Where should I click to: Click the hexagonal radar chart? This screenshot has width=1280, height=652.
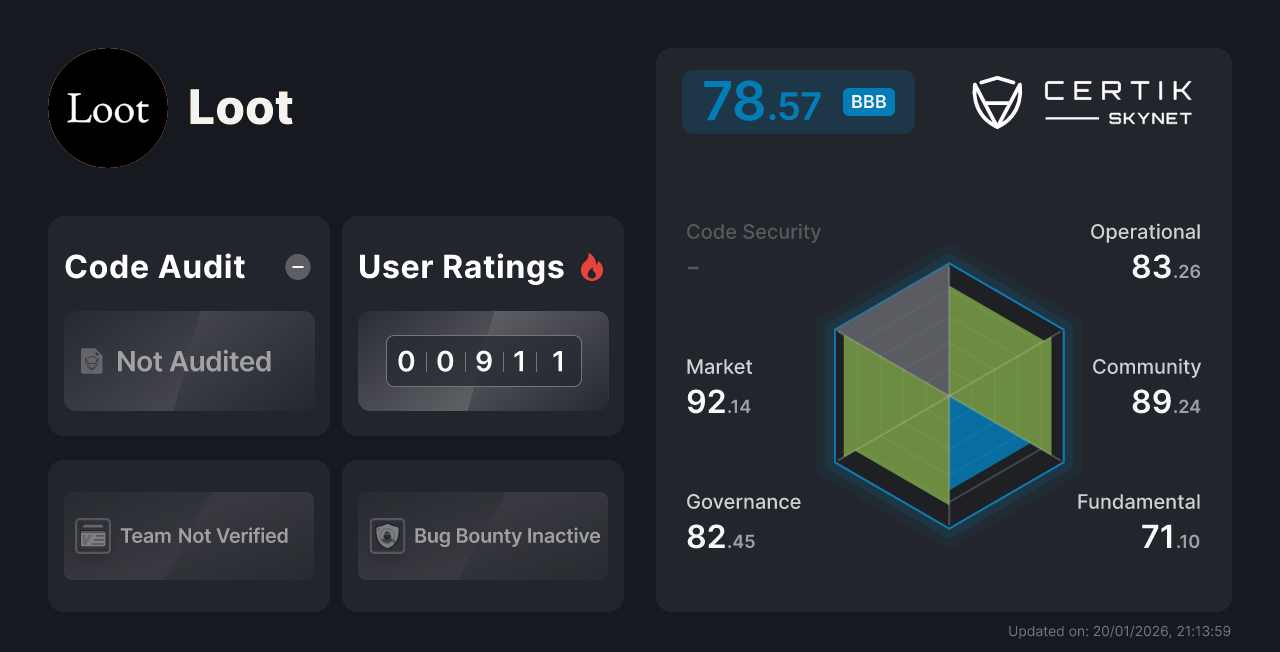948,398
